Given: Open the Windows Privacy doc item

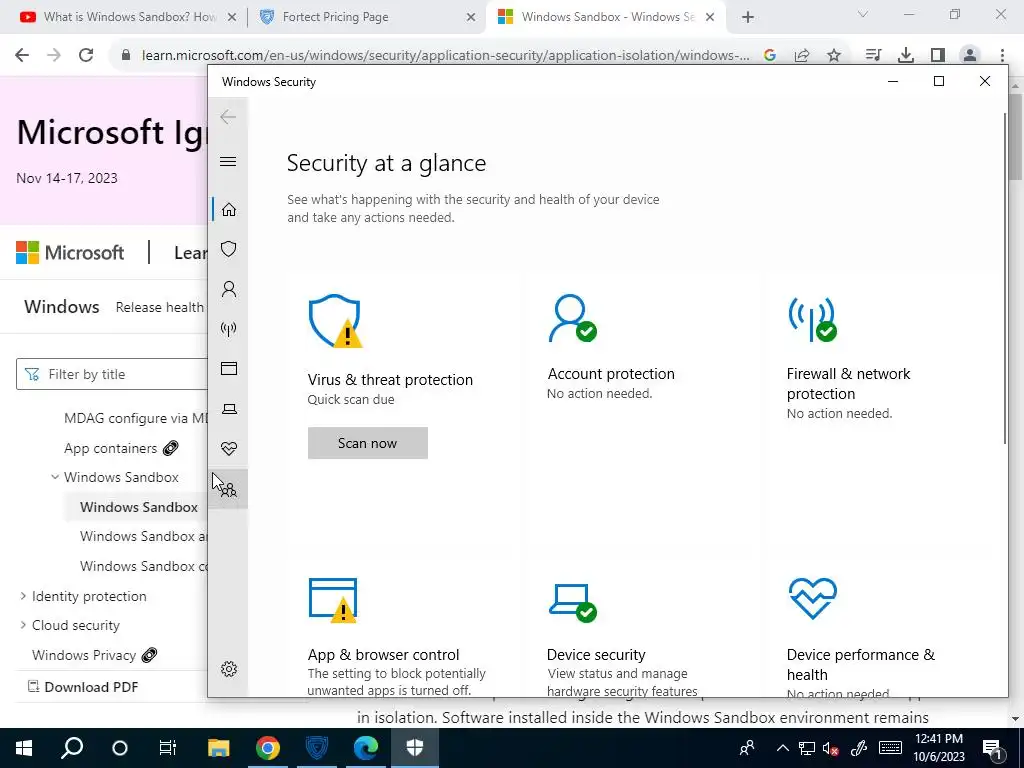Looking at the screenshot, I should click(x=84, y=655).
